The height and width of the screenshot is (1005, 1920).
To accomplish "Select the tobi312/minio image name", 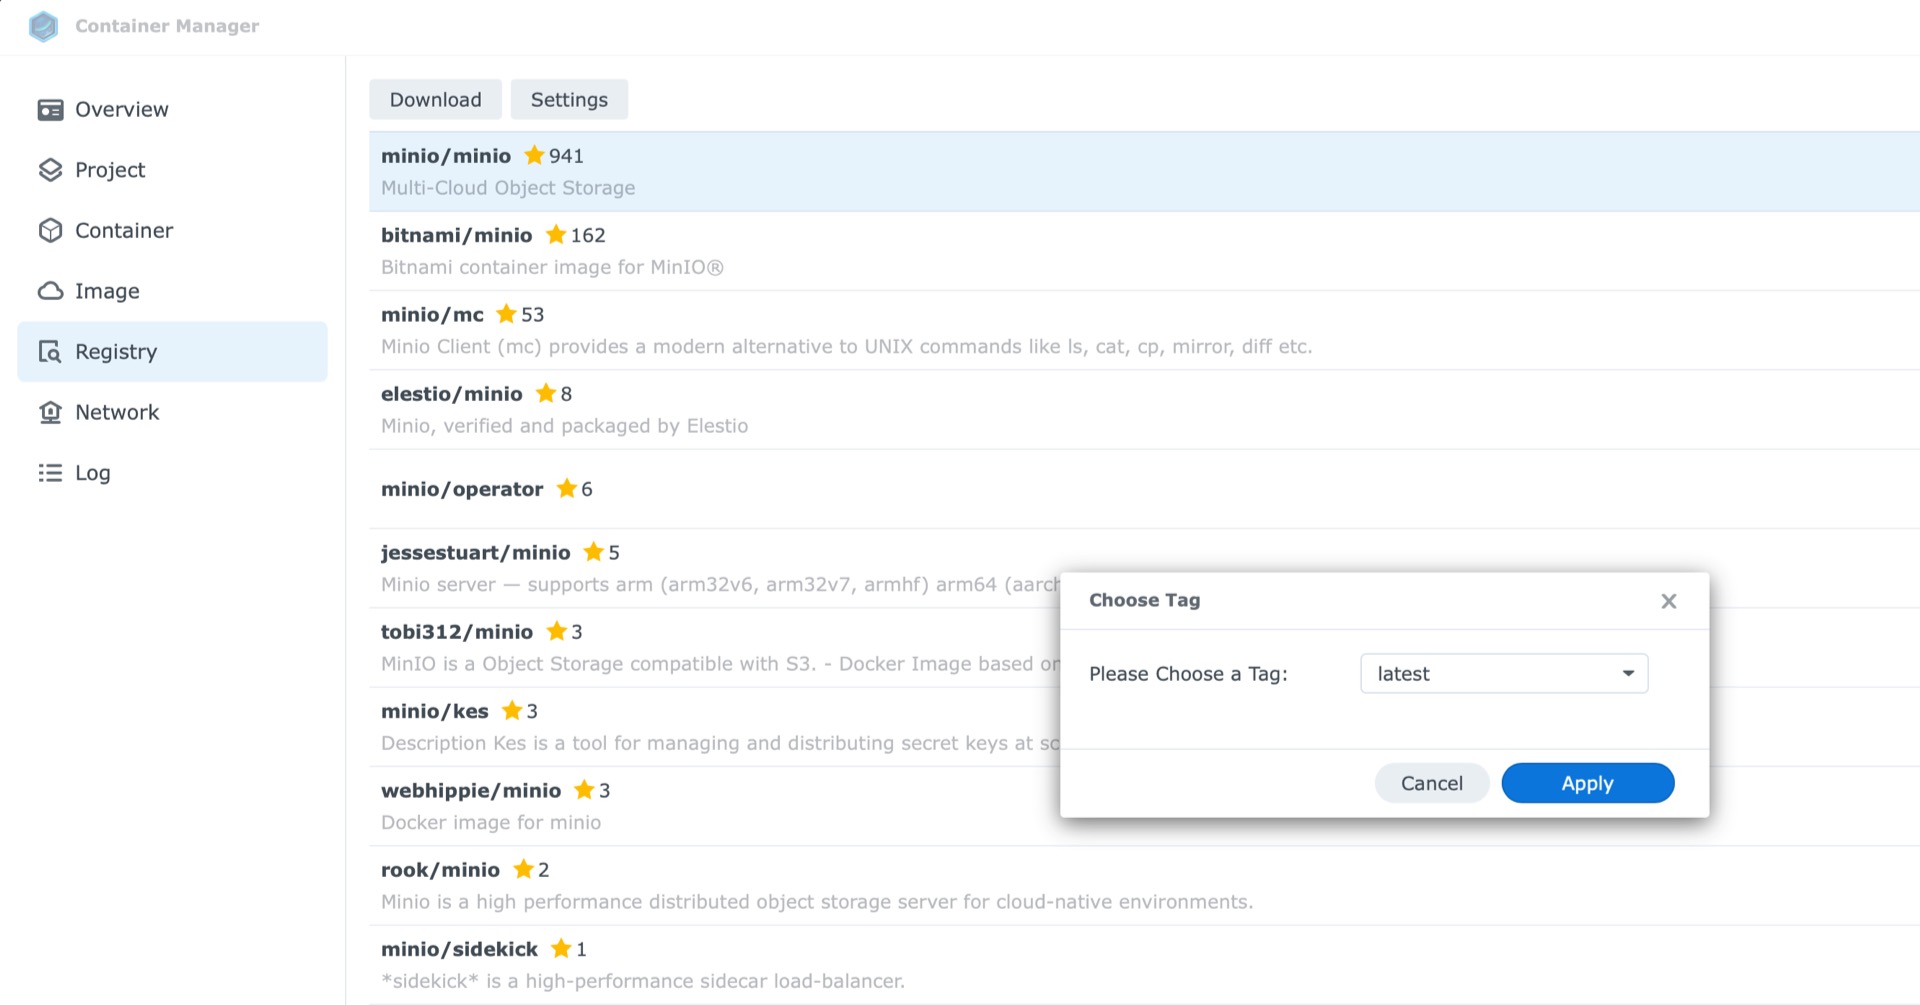I will coord(457,632).
